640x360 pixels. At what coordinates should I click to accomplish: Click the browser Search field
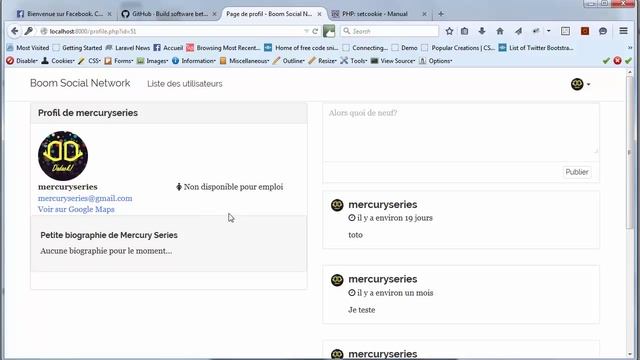pos(389,31)
